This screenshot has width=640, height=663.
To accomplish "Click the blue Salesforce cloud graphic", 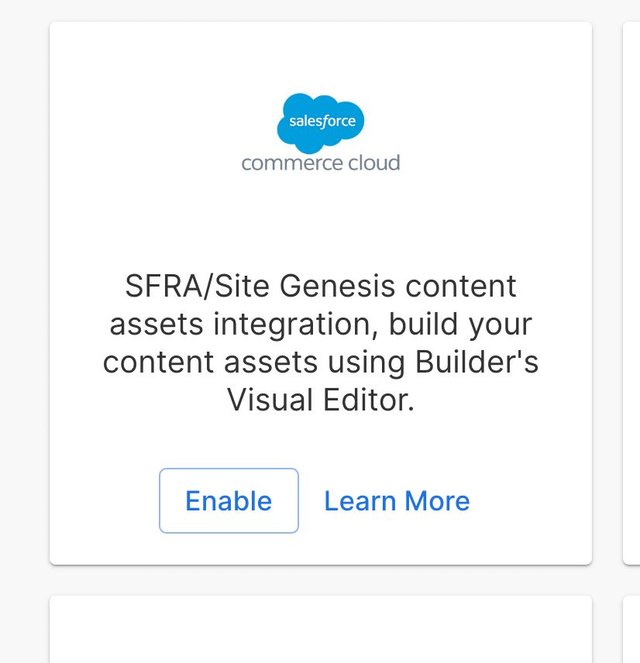I will [320, 123].
